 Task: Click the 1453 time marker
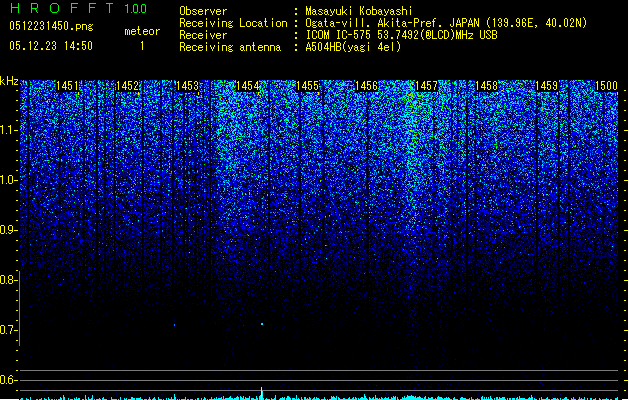pyautogui.click(x=187, y=86)
